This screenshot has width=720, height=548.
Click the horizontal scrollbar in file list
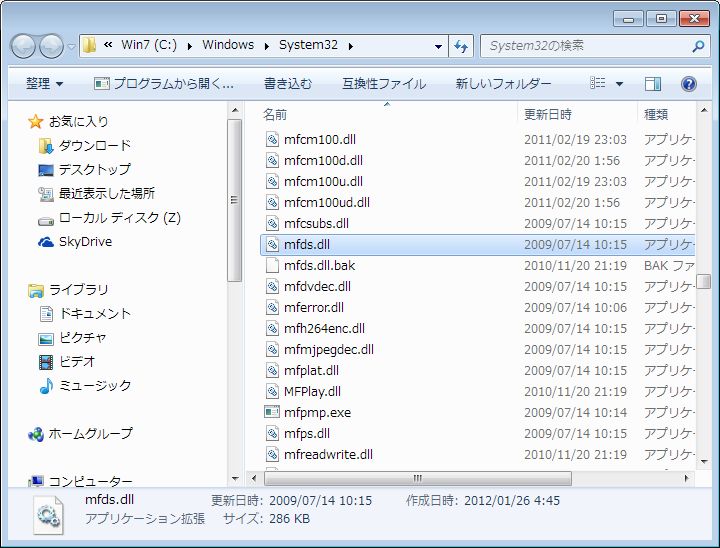[x=416, y=478]
